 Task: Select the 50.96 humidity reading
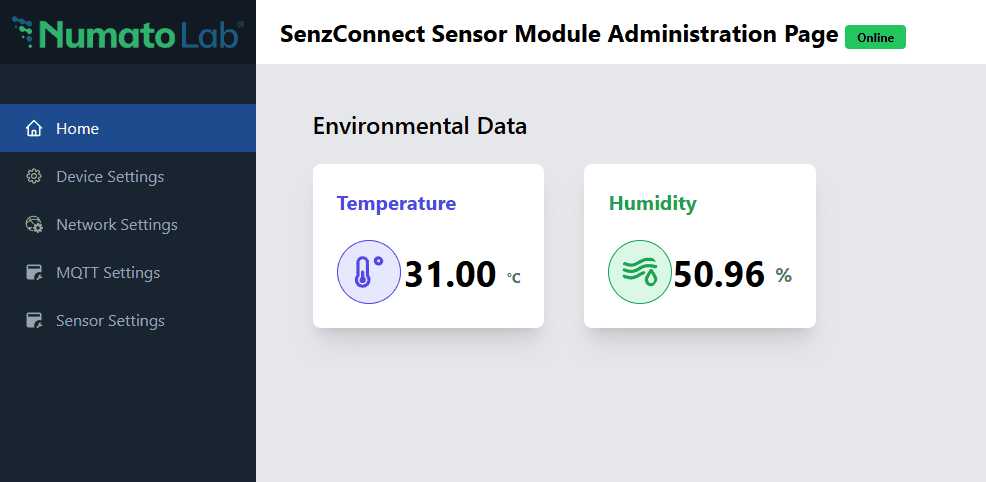pos(719,274)
